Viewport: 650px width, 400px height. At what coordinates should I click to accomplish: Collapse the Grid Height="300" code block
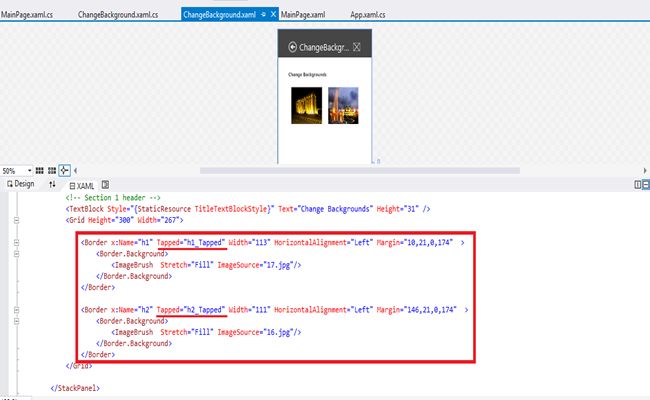click(17, 220)
